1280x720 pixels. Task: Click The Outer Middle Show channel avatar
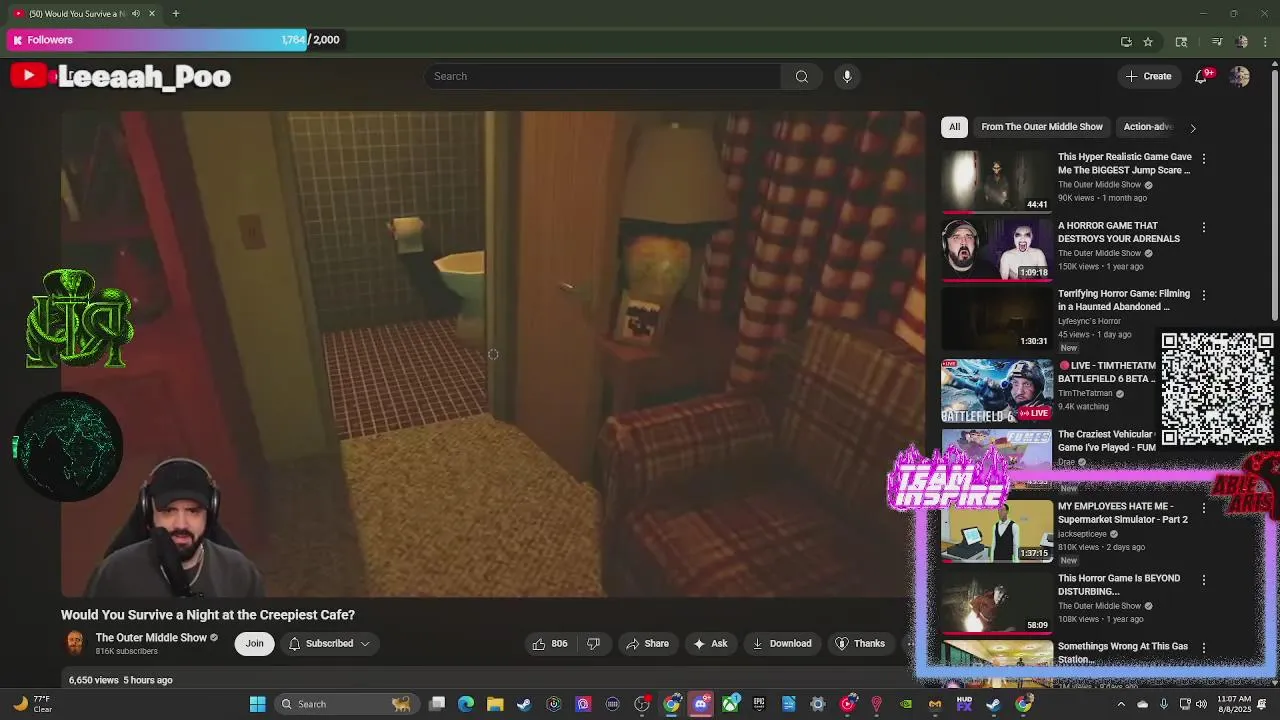coord(75,643)
